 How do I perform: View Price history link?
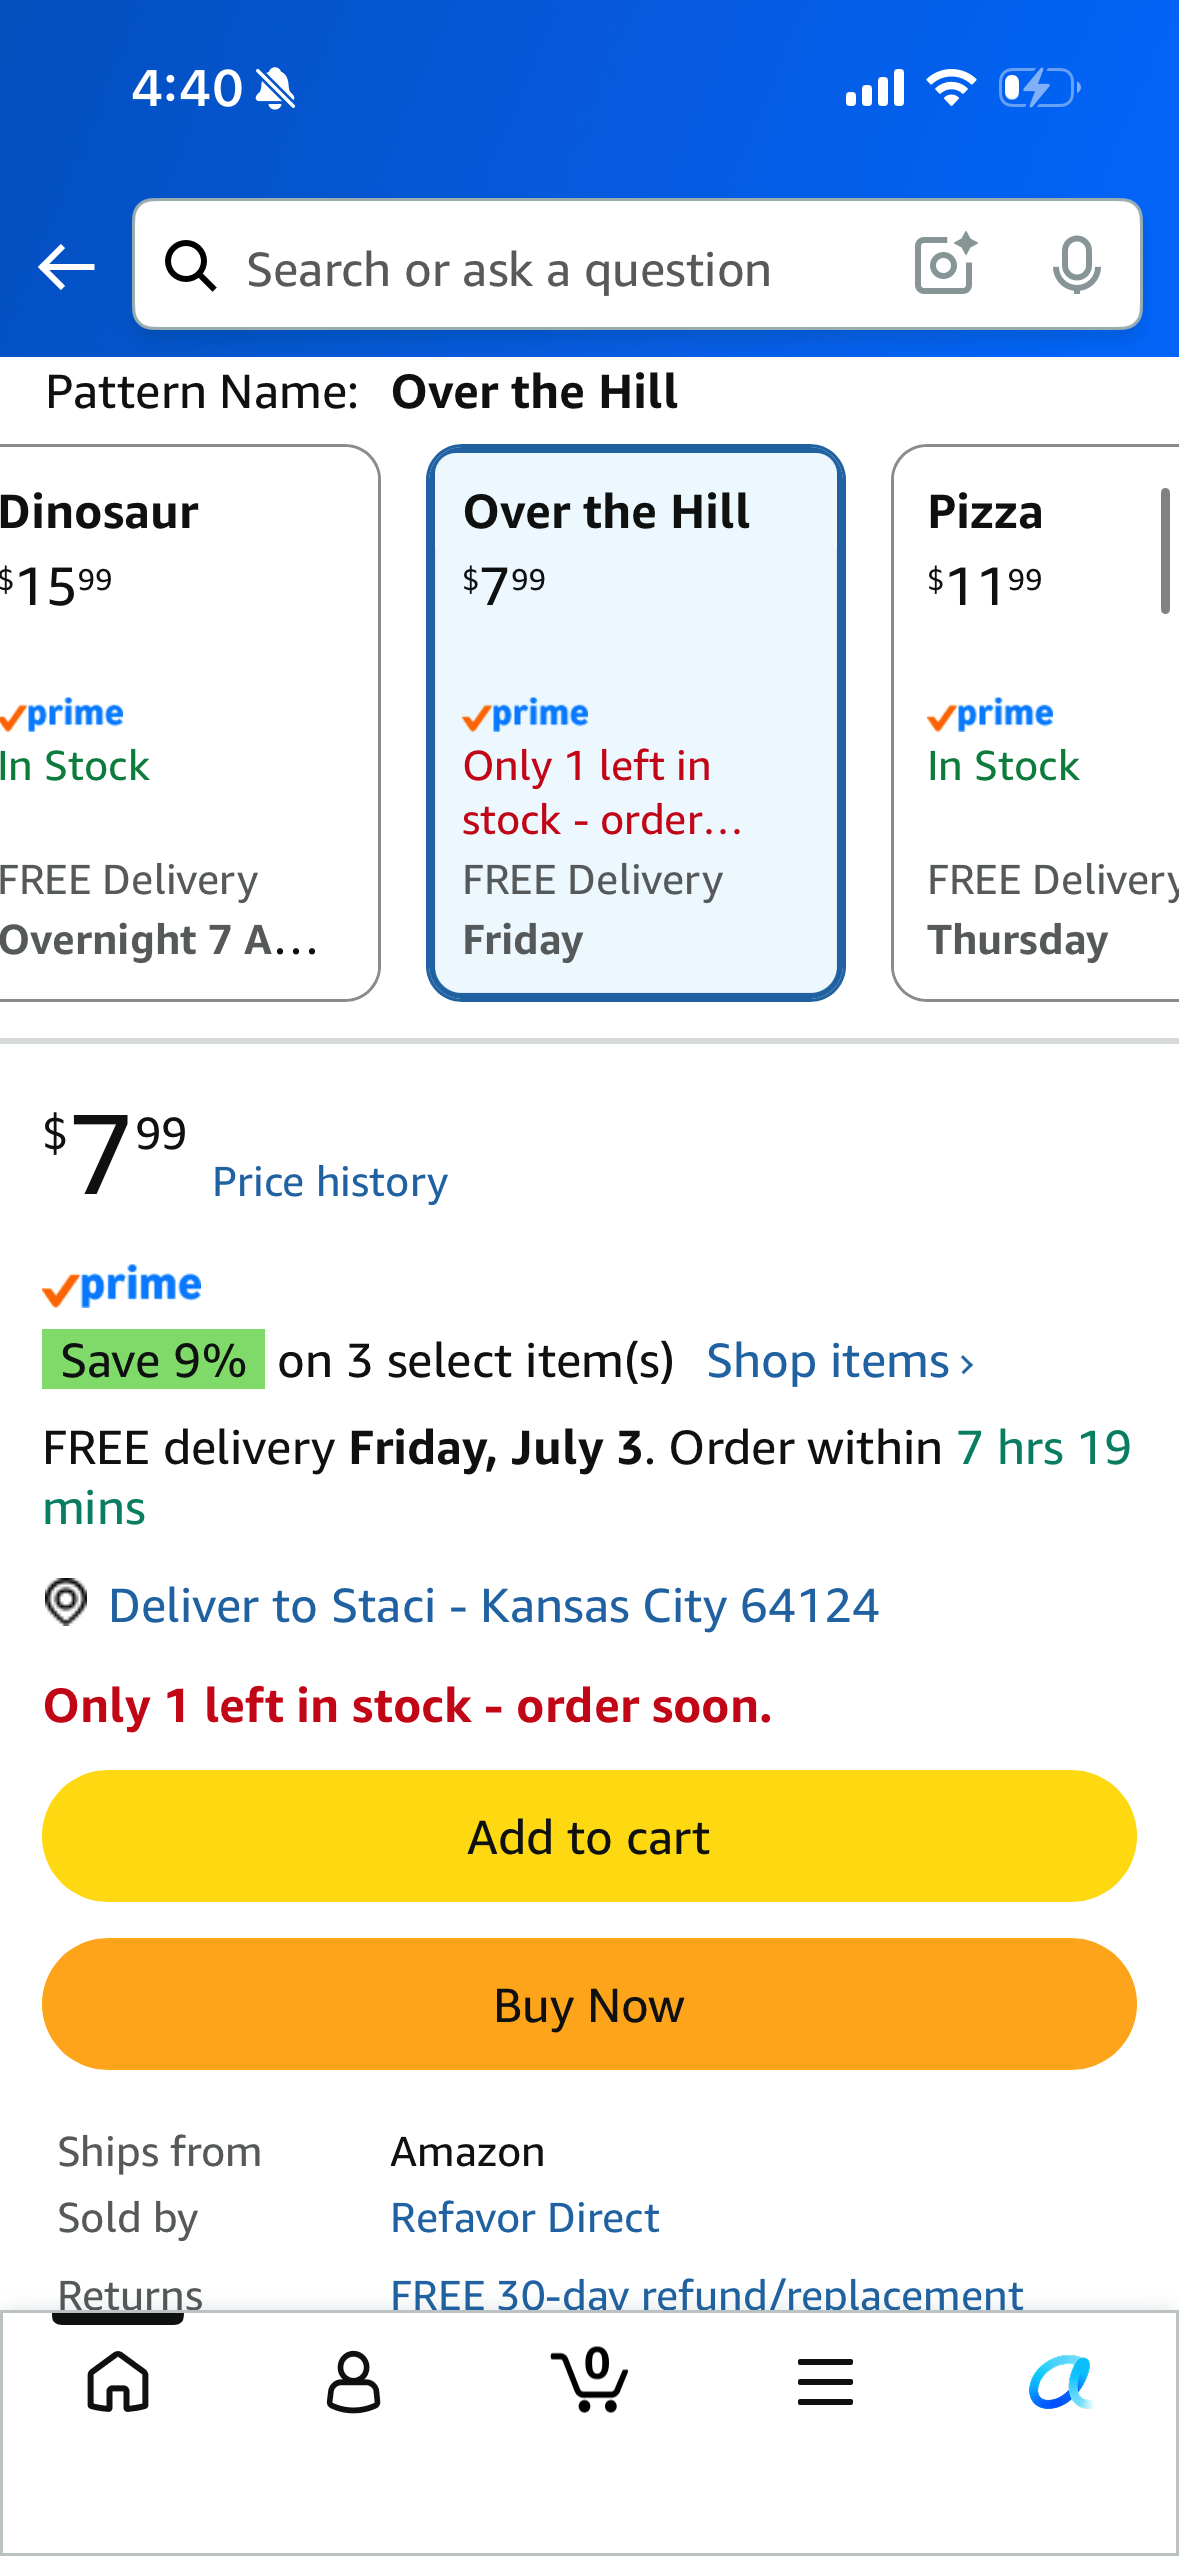[330, 1182]
